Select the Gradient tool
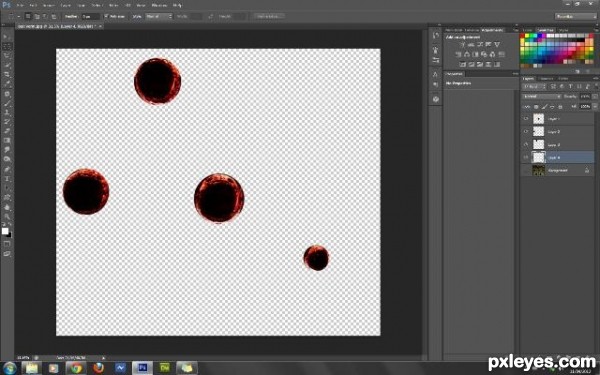Screen dimensions: 600x375 point(7,140)
